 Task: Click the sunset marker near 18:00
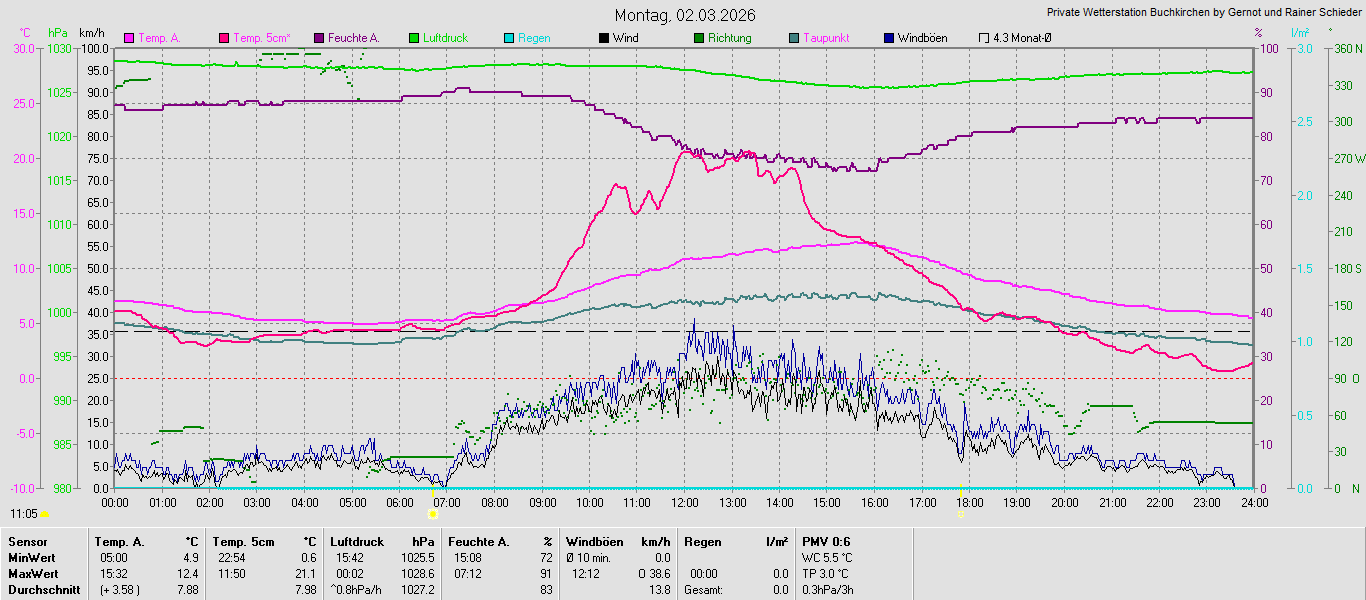[960, 514]
